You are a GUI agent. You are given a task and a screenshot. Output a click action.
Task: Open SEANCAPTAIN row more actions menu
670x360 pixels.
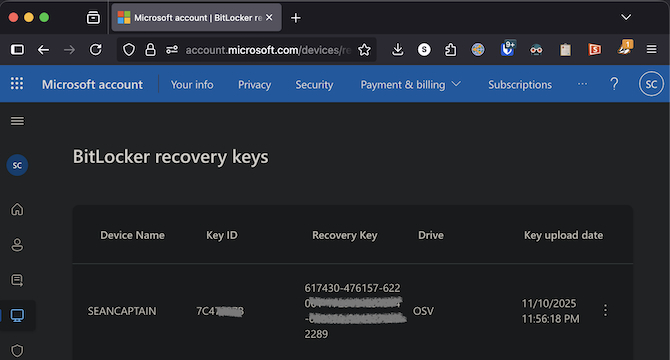pyautogui.click(x=605, y=310)
